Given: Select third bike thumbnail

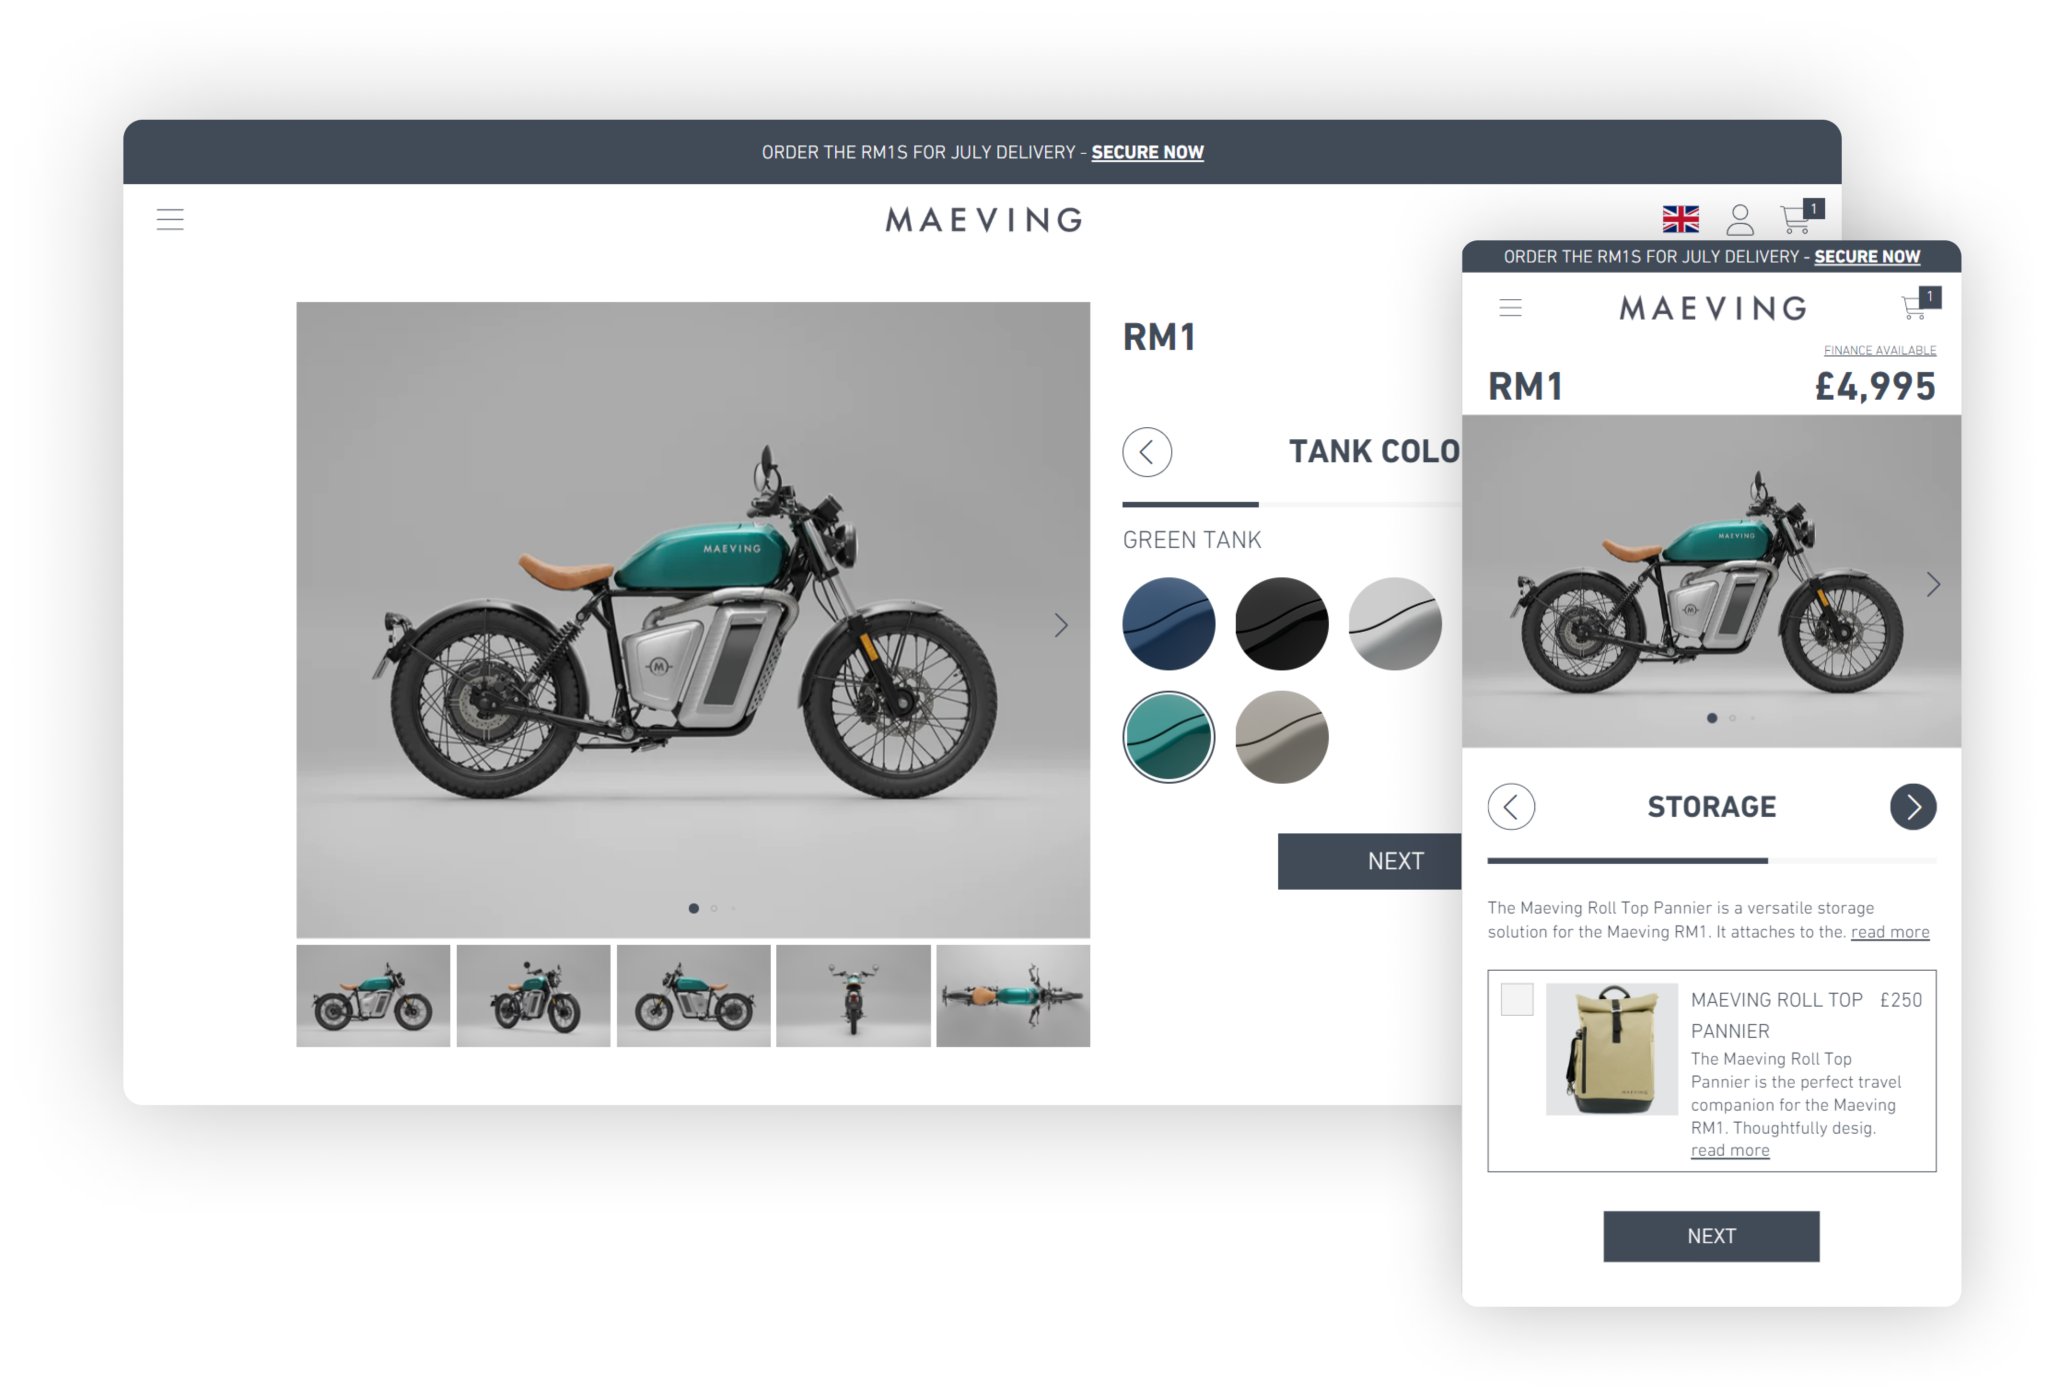Looking at the screenshot, I should pyautogui.click(x=693, y=996).
